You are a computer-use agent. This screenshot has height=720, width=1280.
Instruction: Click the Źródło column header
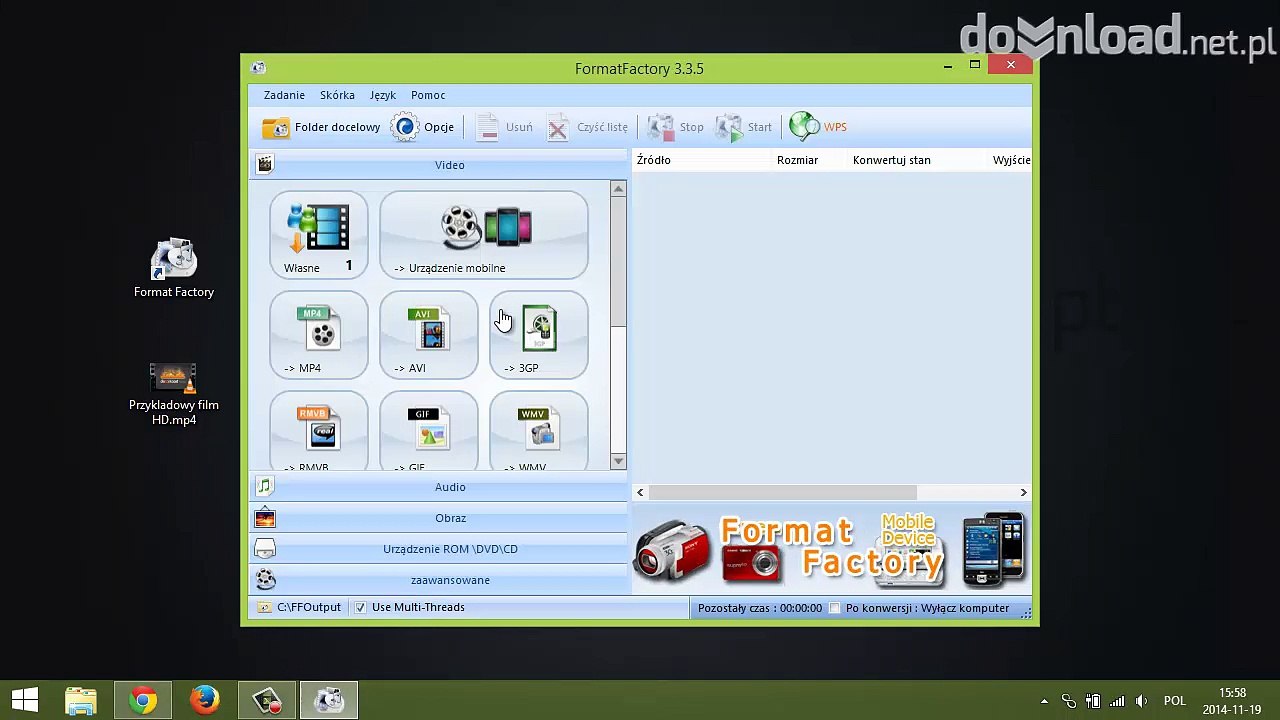pyautogui.click(x=702, y=160)
